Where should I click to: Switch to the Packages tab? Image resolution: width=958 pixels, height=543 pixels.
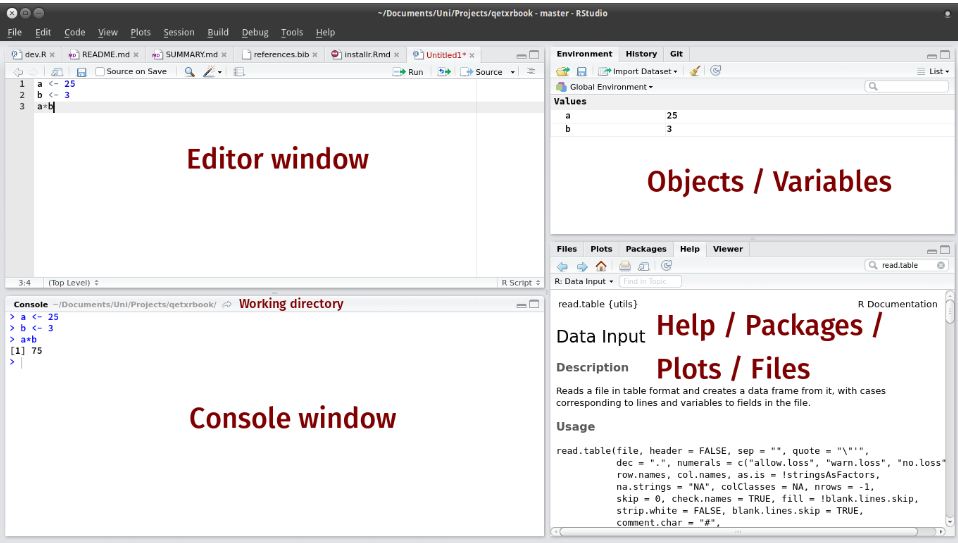tap(645, 249)
